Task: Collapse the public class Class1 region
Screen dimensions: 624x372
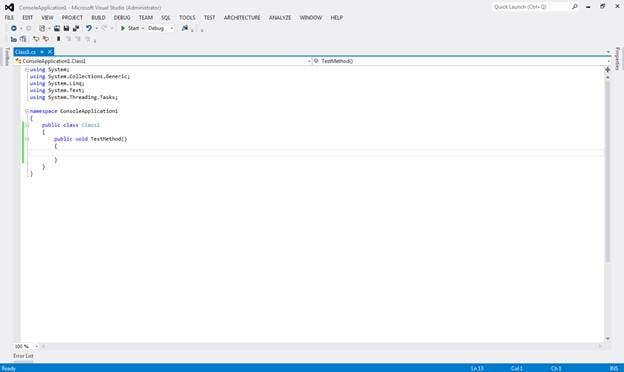Action: click(x=27, y=125)
